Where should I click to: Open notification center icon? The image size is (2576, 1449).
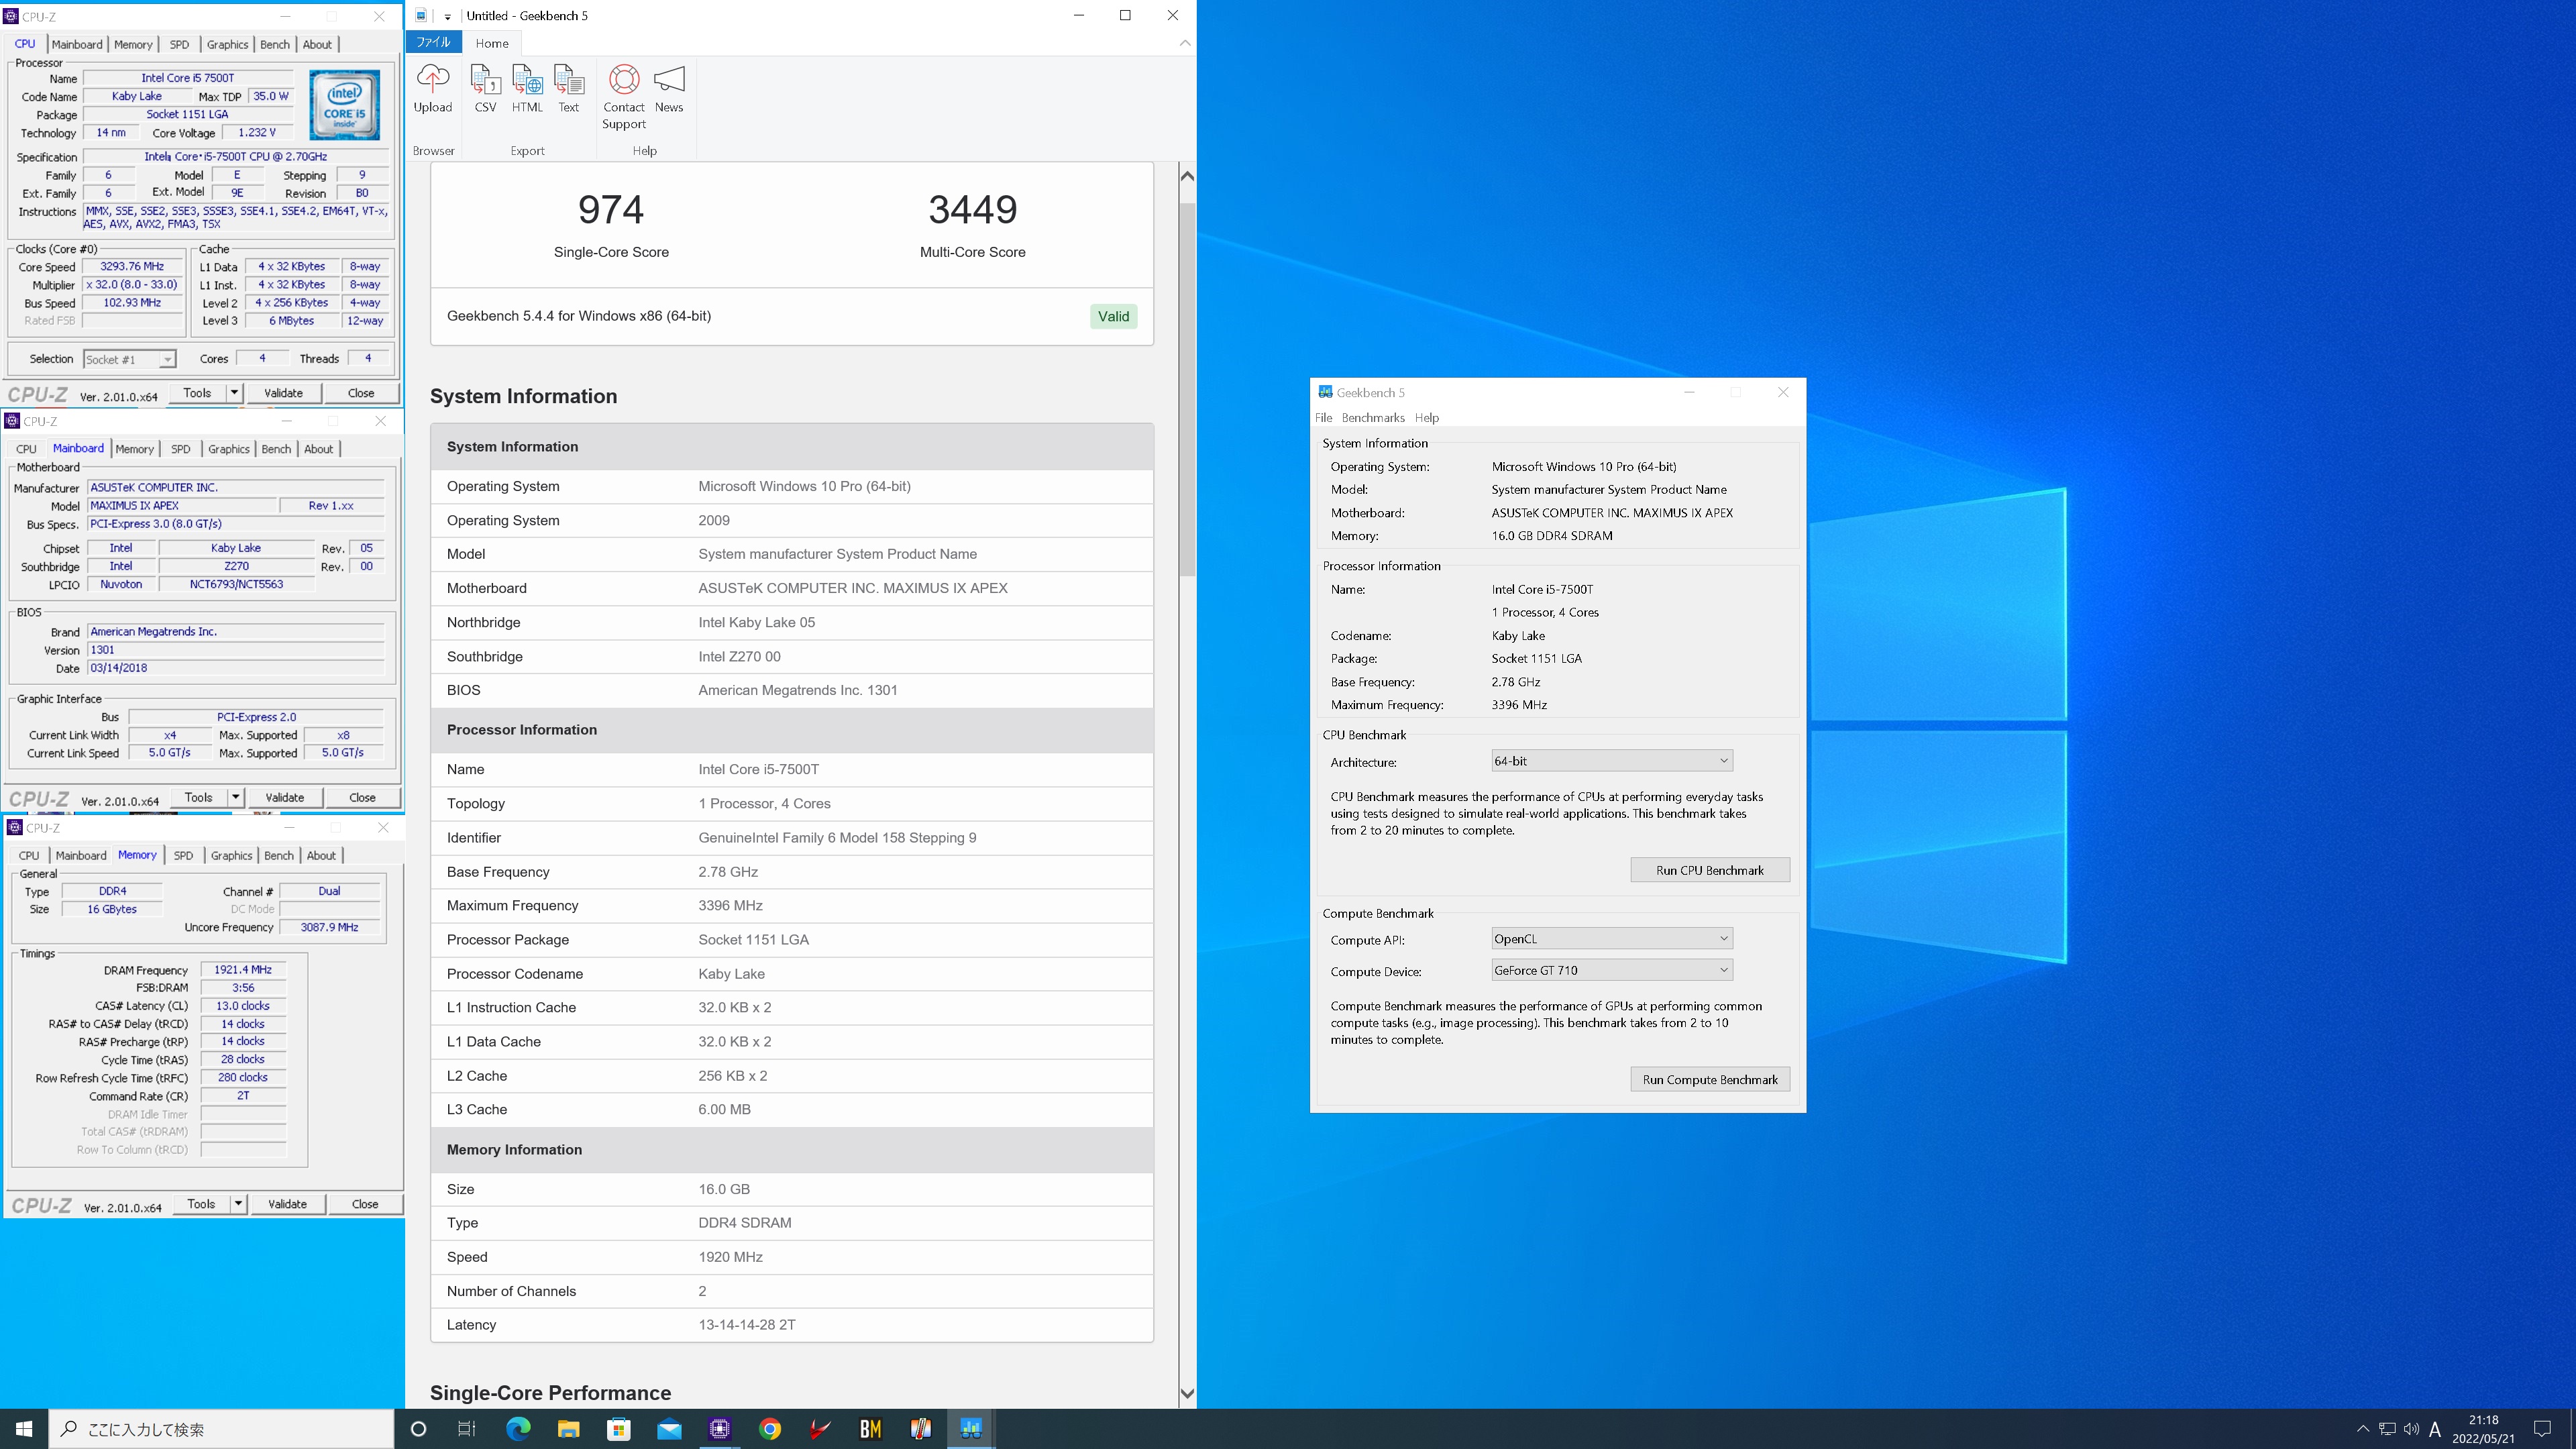(2542, 1429)
